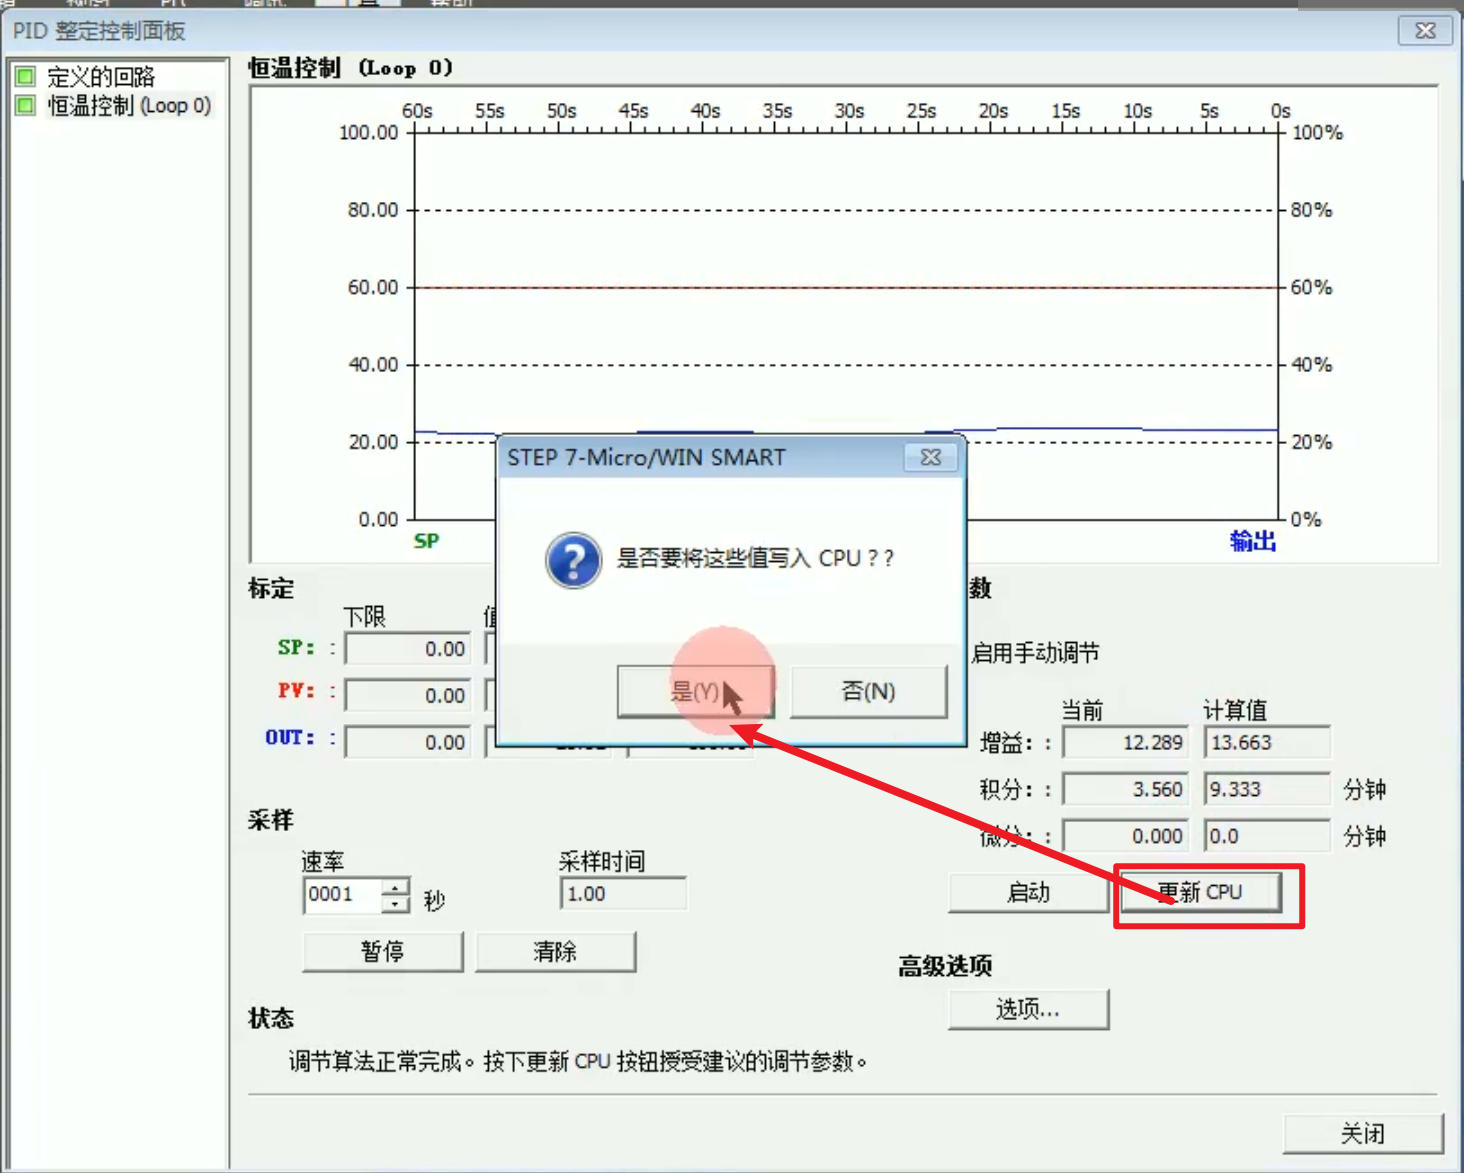Select the 恒温控制 (Loop 0) tree item

[129, 105]
